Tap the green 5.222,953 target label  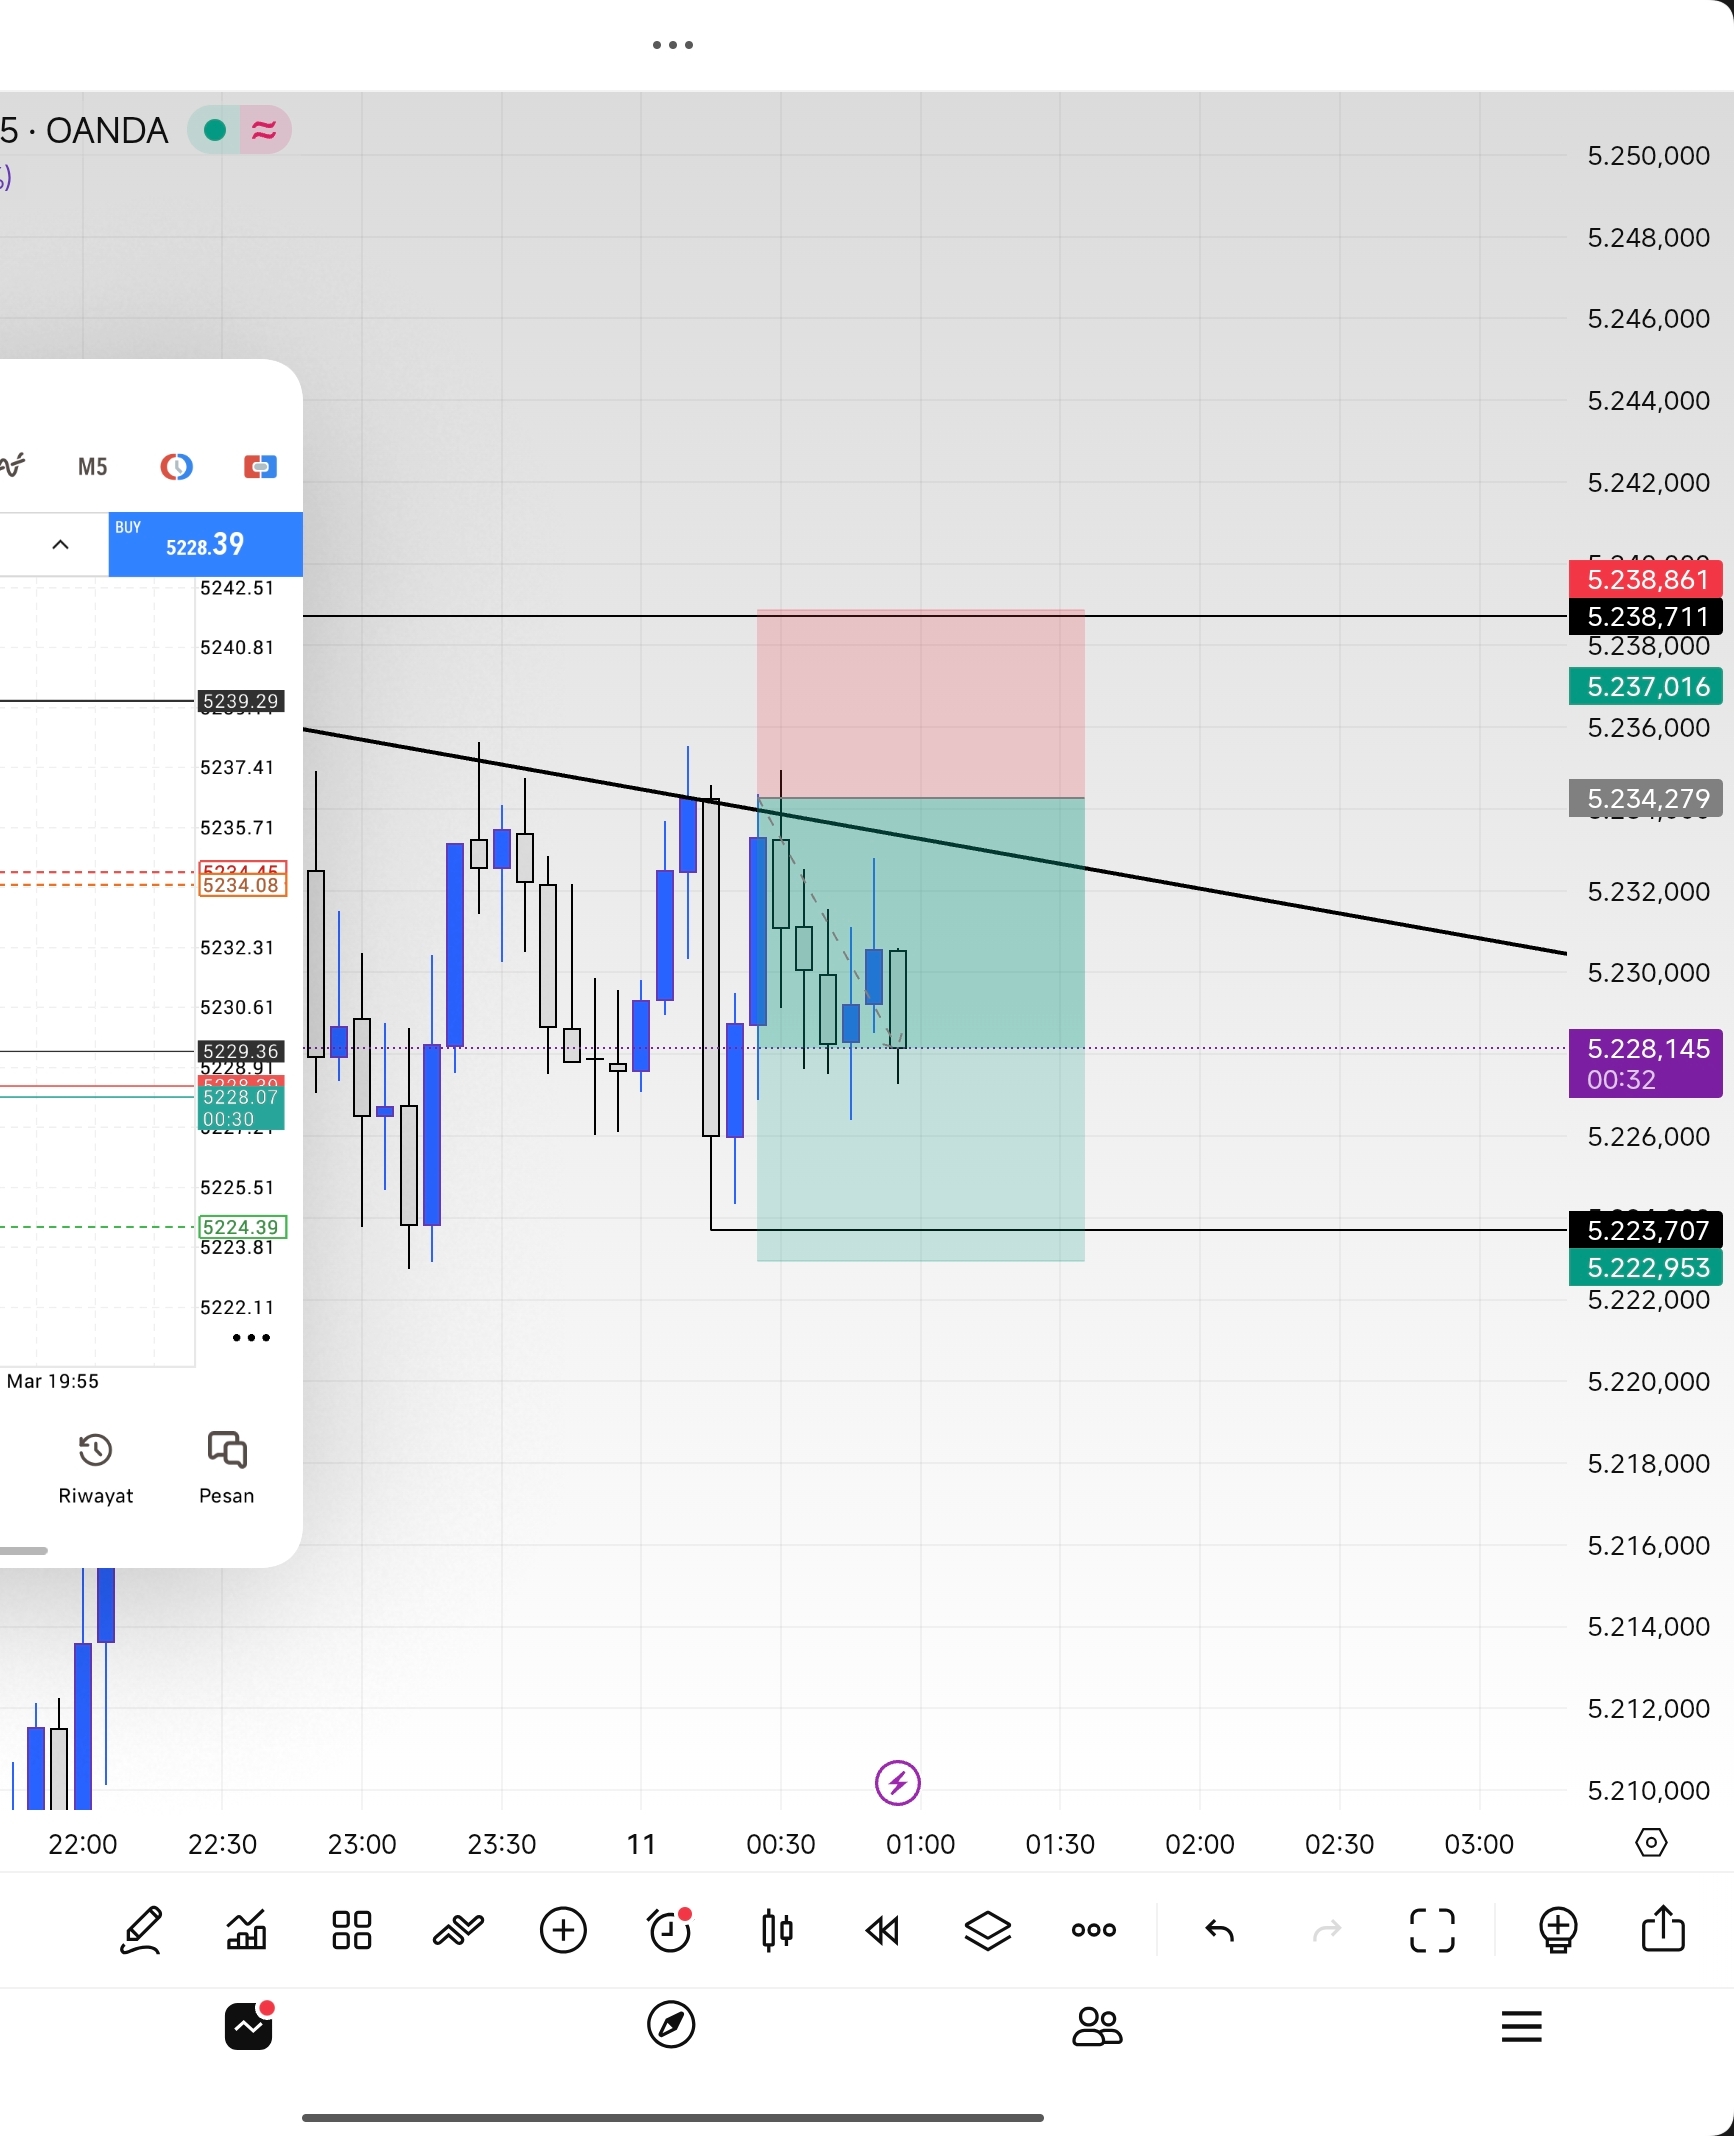[1646, 1267]
